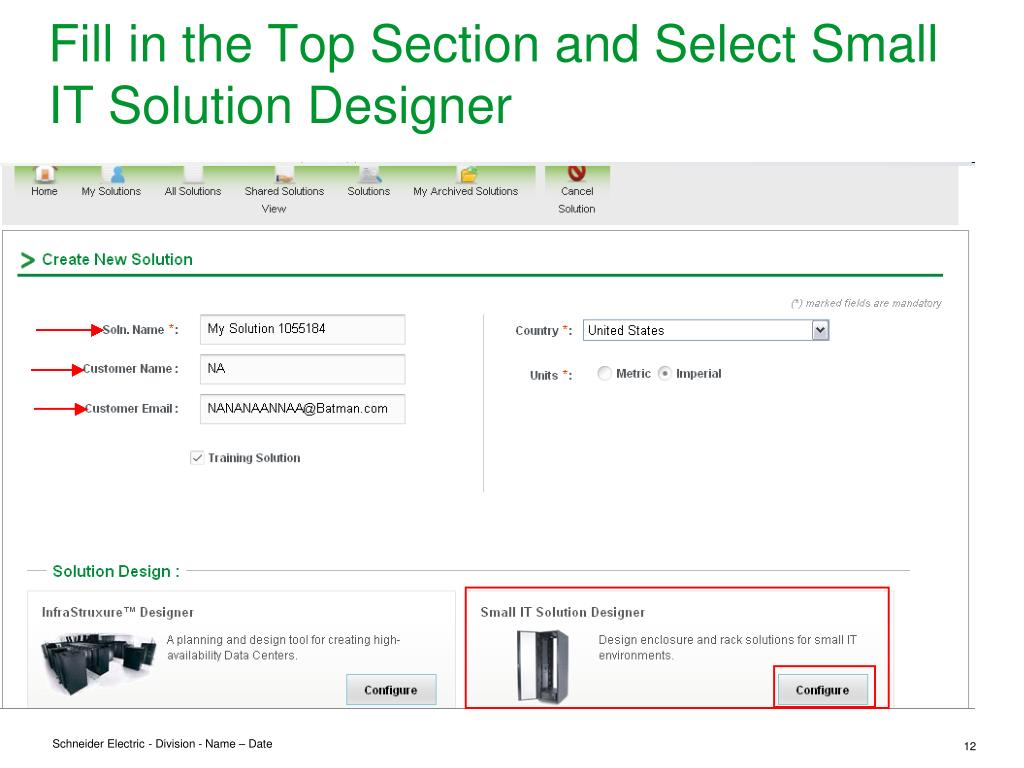Viewport: 1024px width, 768px height.
Task: Select the Imperial units radio button
Action: (664, 373)
